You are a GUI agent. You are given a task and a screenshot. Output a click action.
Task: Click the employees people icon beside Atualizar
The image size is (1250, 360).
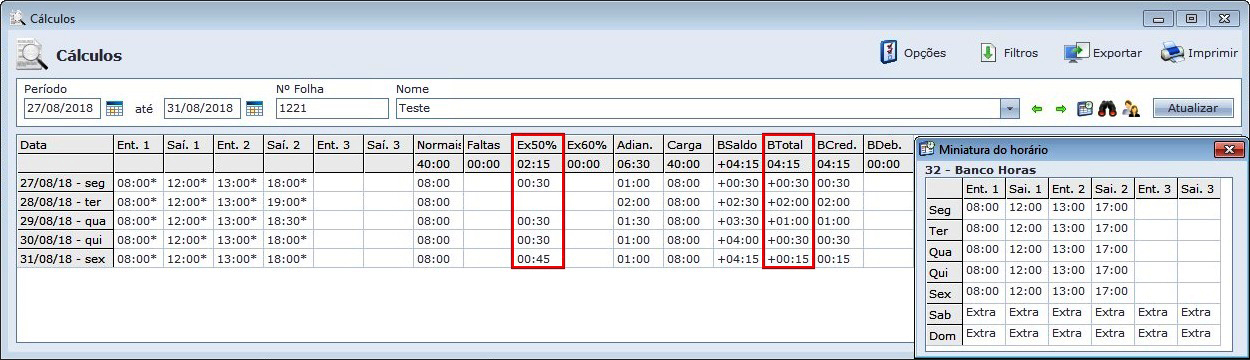point(1131,108)
